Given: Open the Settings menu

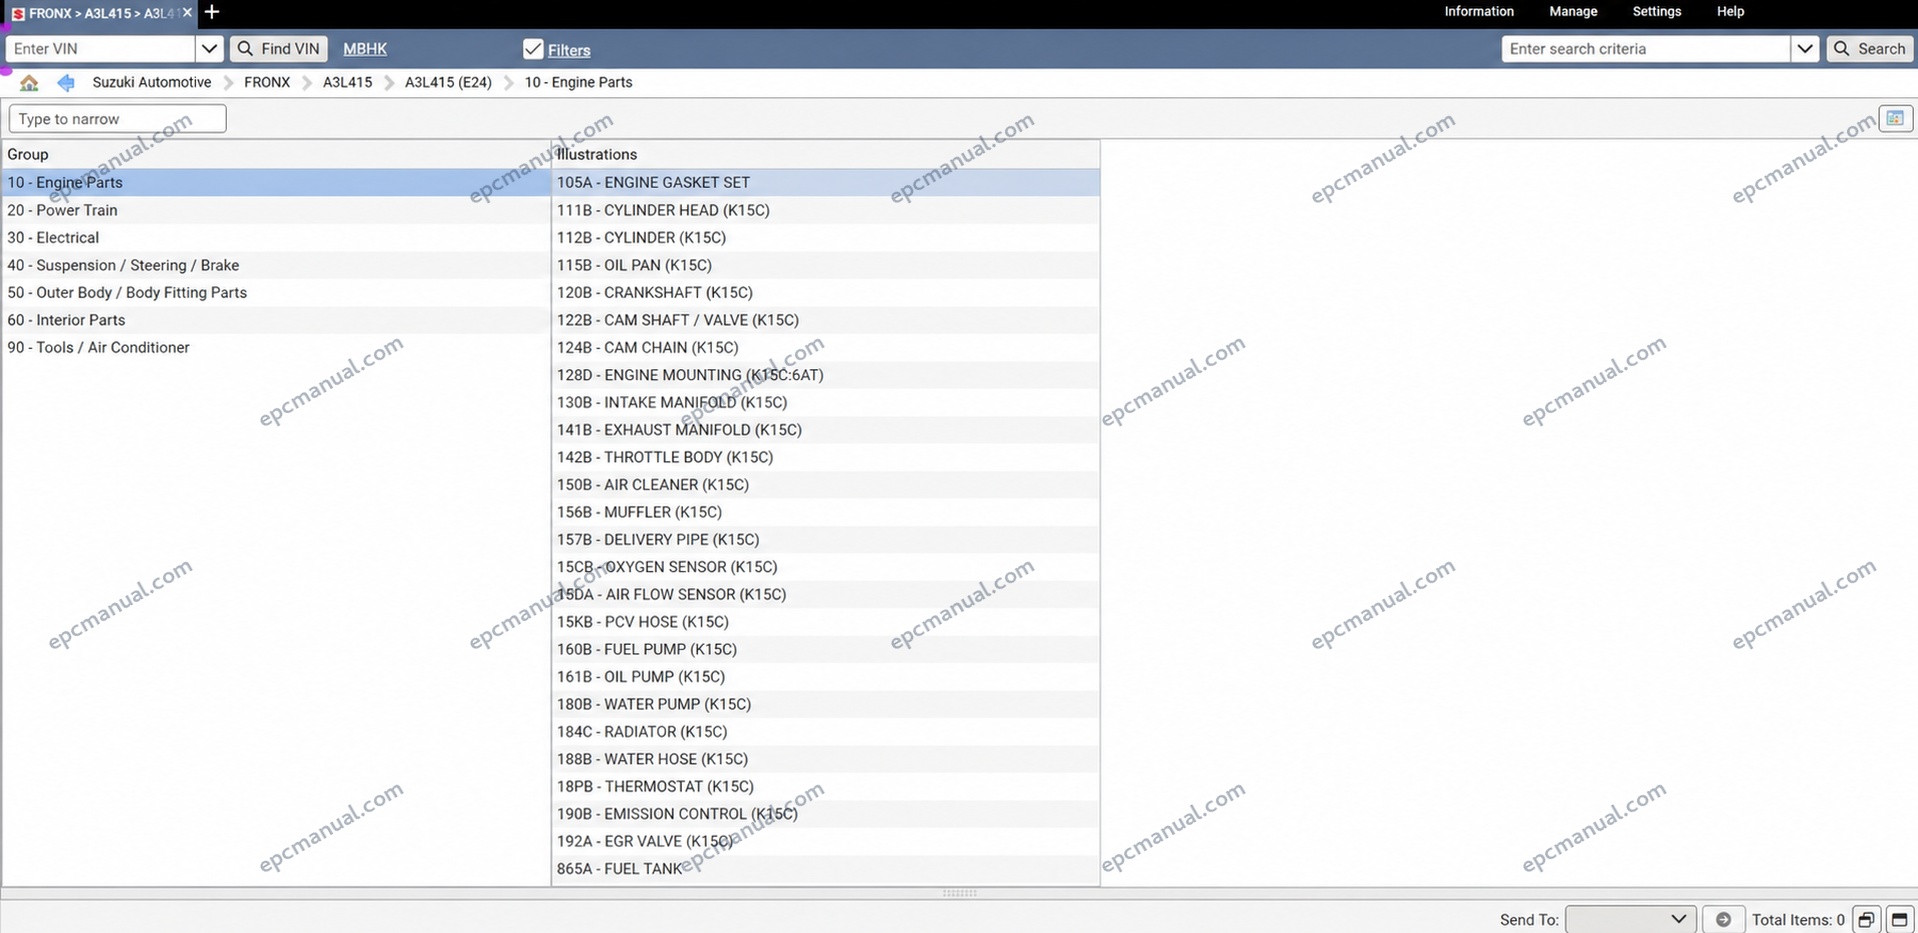Looking at the screenshot, I should tap(1657, 12).
